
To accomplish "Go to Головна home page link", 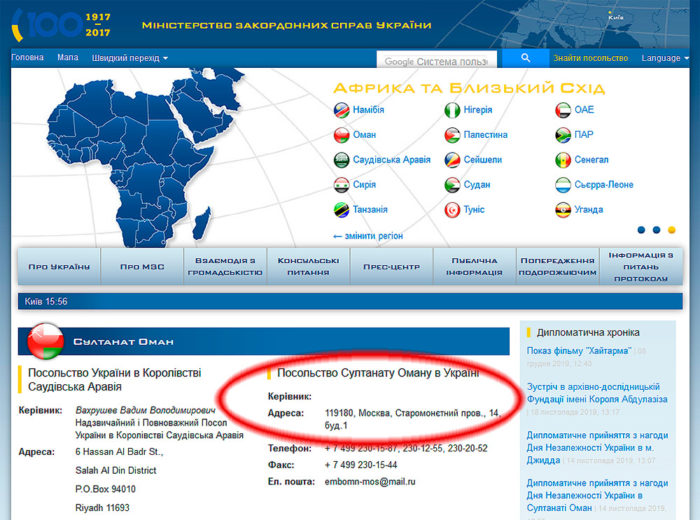I will [27, 58].
